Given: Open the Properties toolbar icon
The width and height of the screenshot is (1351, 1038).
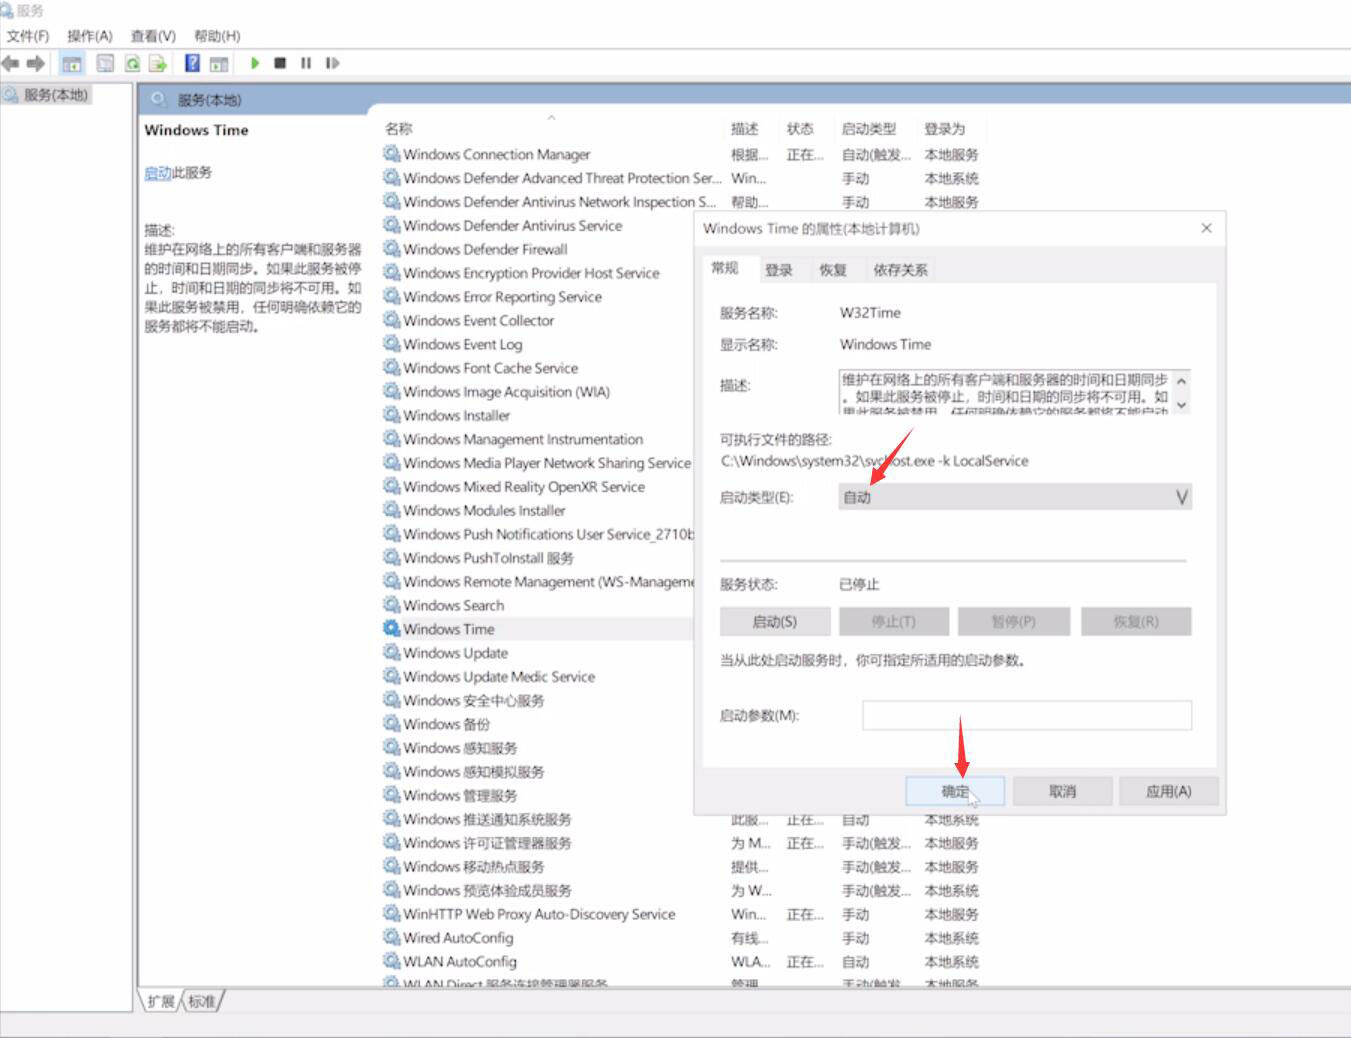Looking at the screenshot, I should 105,63.
